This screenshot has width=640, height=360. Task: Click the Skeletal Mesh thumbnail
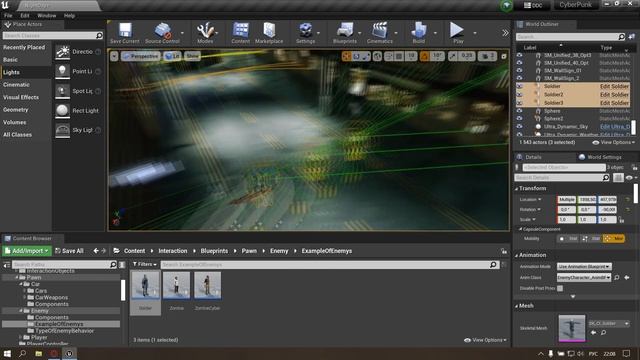(x=571, y=328)
